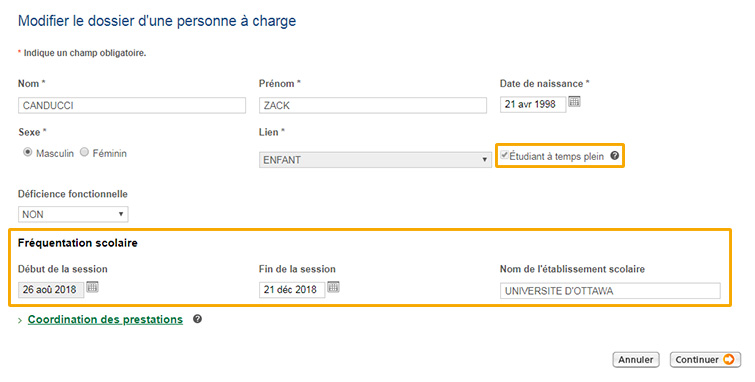Open the calendar icon beside Fin de la session
This screenshot has height=382, width=755.
pyautogui.click(x=333, y=287)
